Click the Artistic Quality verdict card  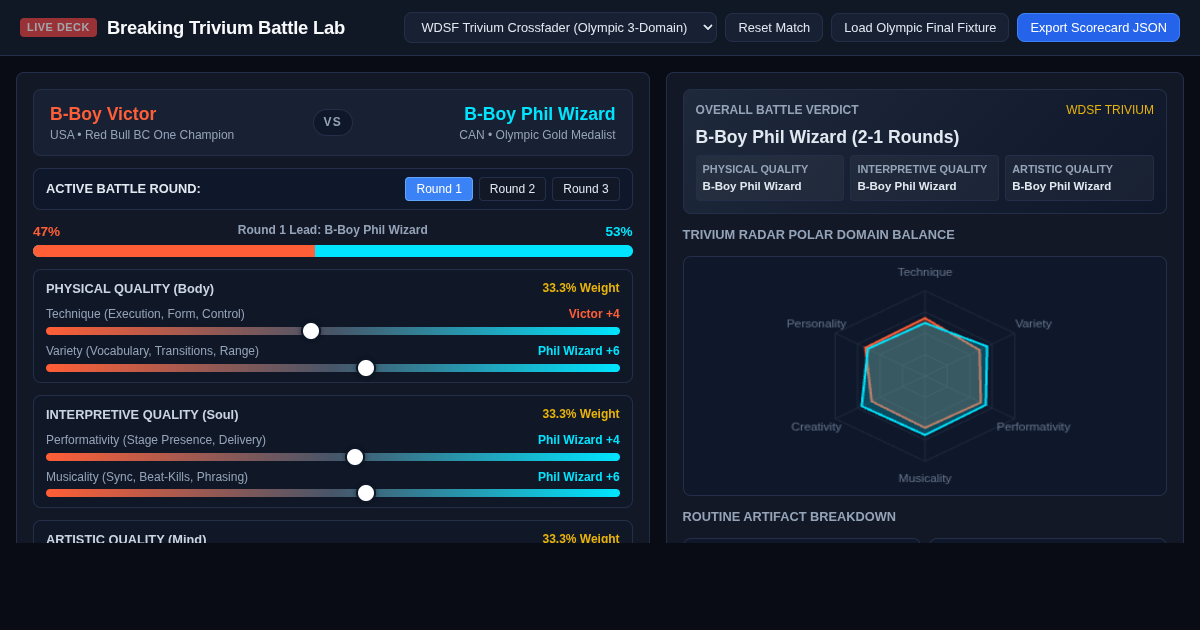pyautogui.click(x=1079, y=178)
